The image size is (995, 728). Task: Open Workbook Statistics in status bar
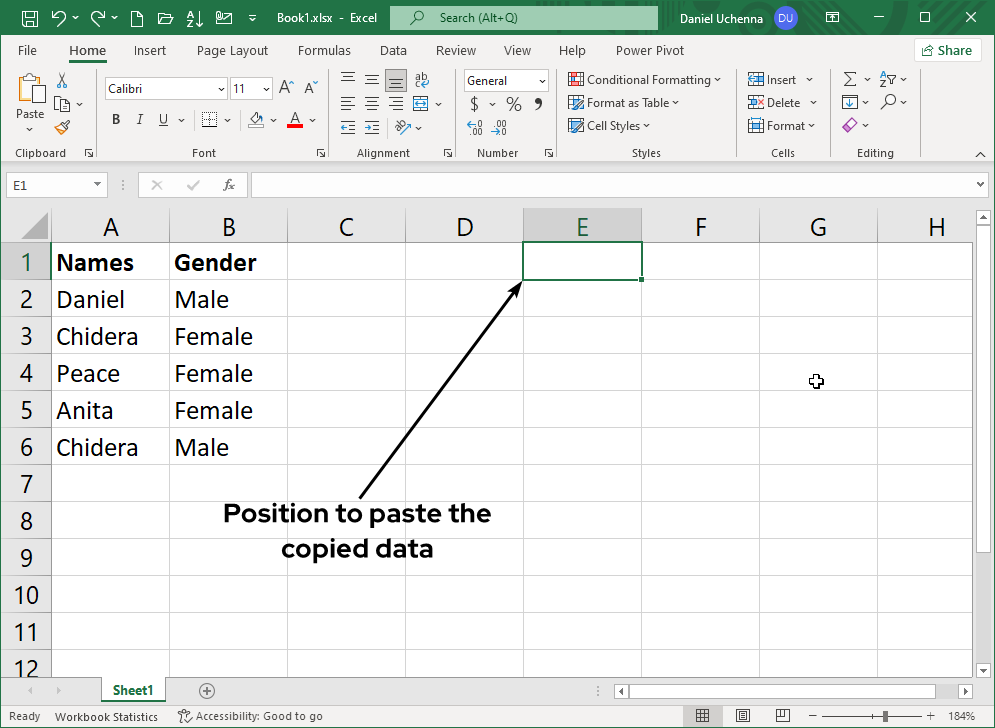point(106,716)
